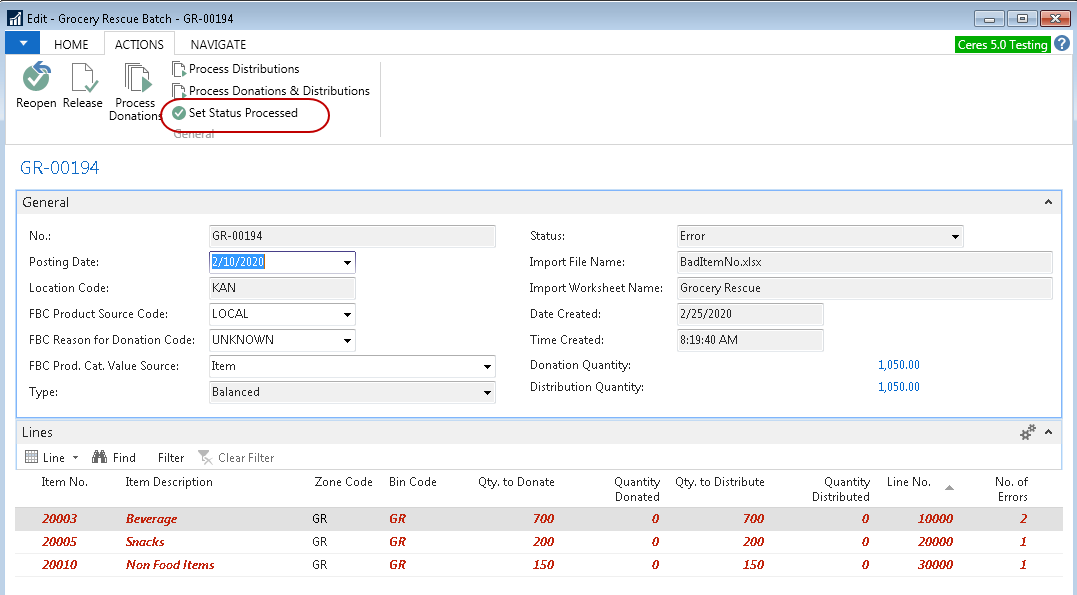Choose Process Donations & Distributions

(x=278, y=91)
